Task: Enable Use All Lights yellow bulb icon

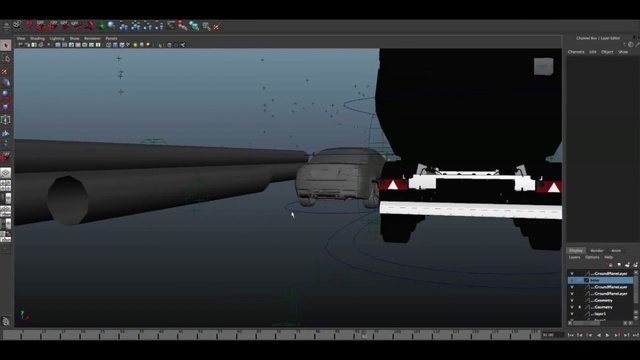Action: [135, 45]
